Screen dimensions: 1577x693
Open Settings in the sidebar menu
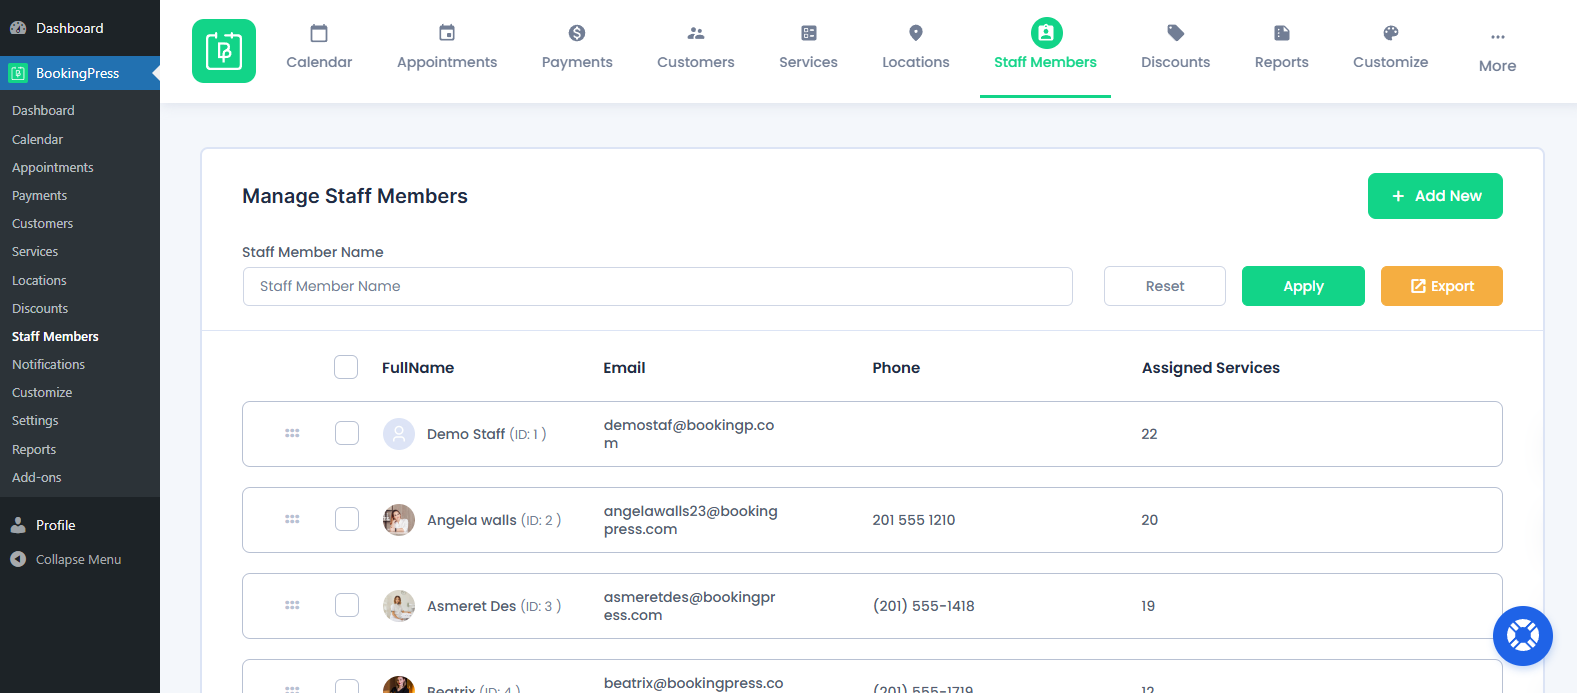pos(35,421)
